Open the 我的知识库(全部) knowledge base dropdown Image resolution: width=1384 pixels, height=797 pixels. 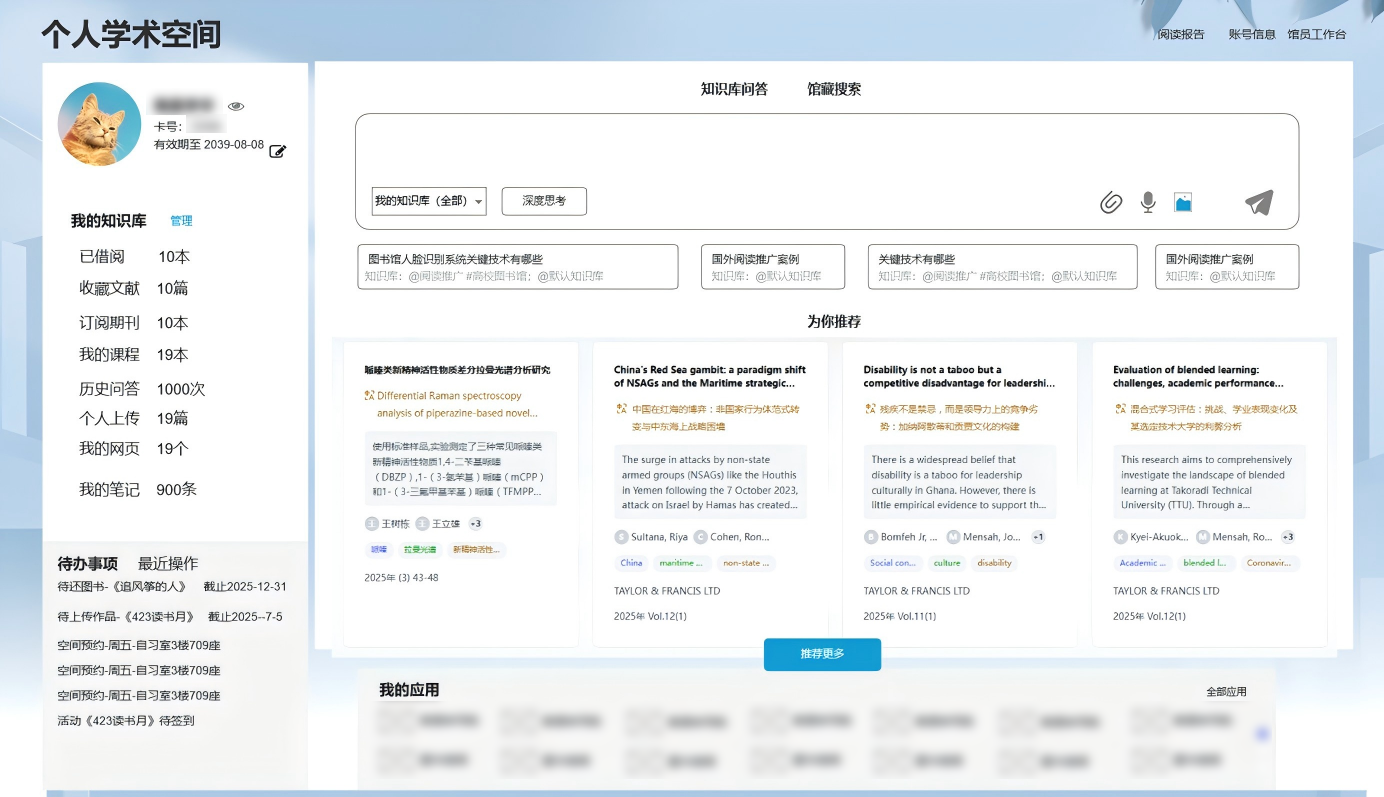click(x=429, y=201)
